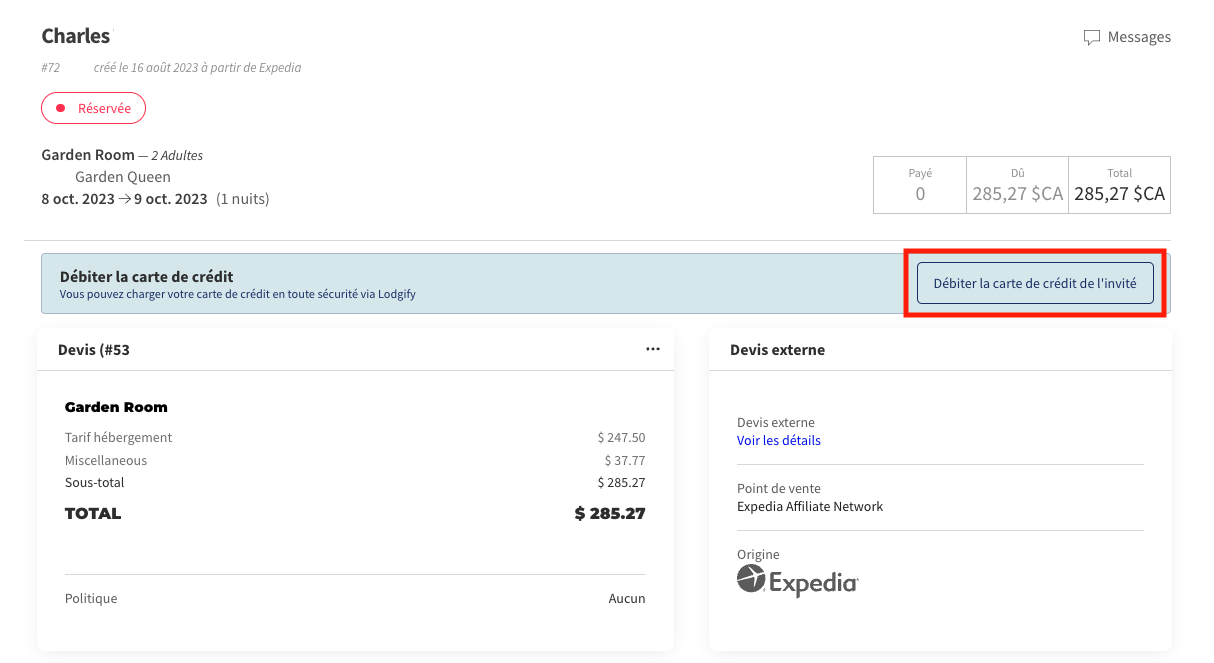
Task: Click the Réservée status badge
Action: tap(93, 107)
